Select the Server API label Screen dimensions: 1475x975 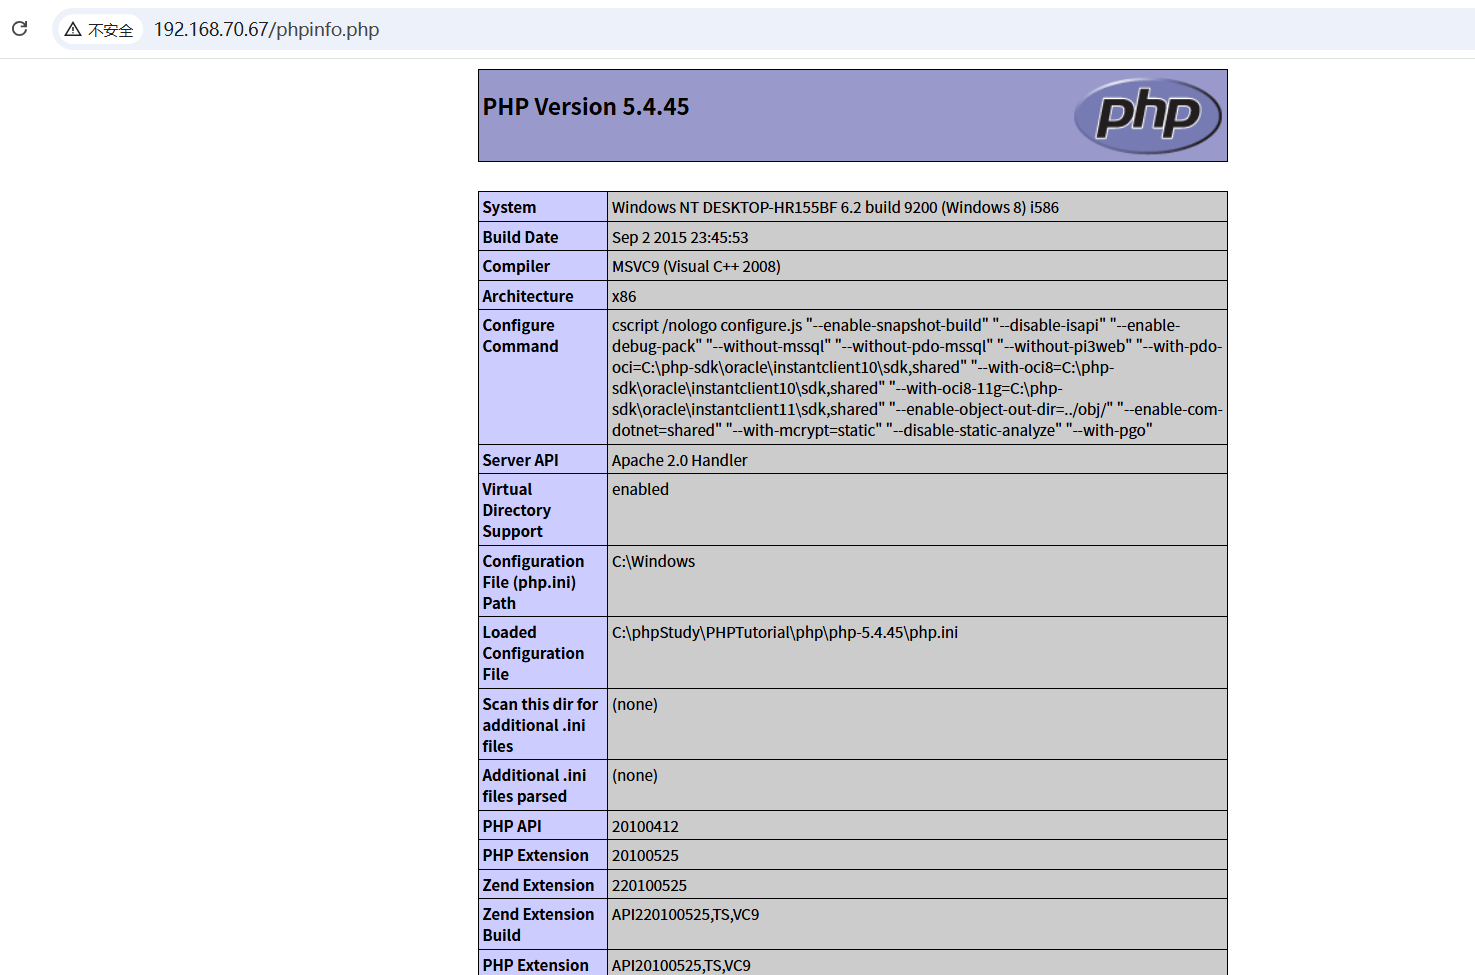[x=520, y=460]
